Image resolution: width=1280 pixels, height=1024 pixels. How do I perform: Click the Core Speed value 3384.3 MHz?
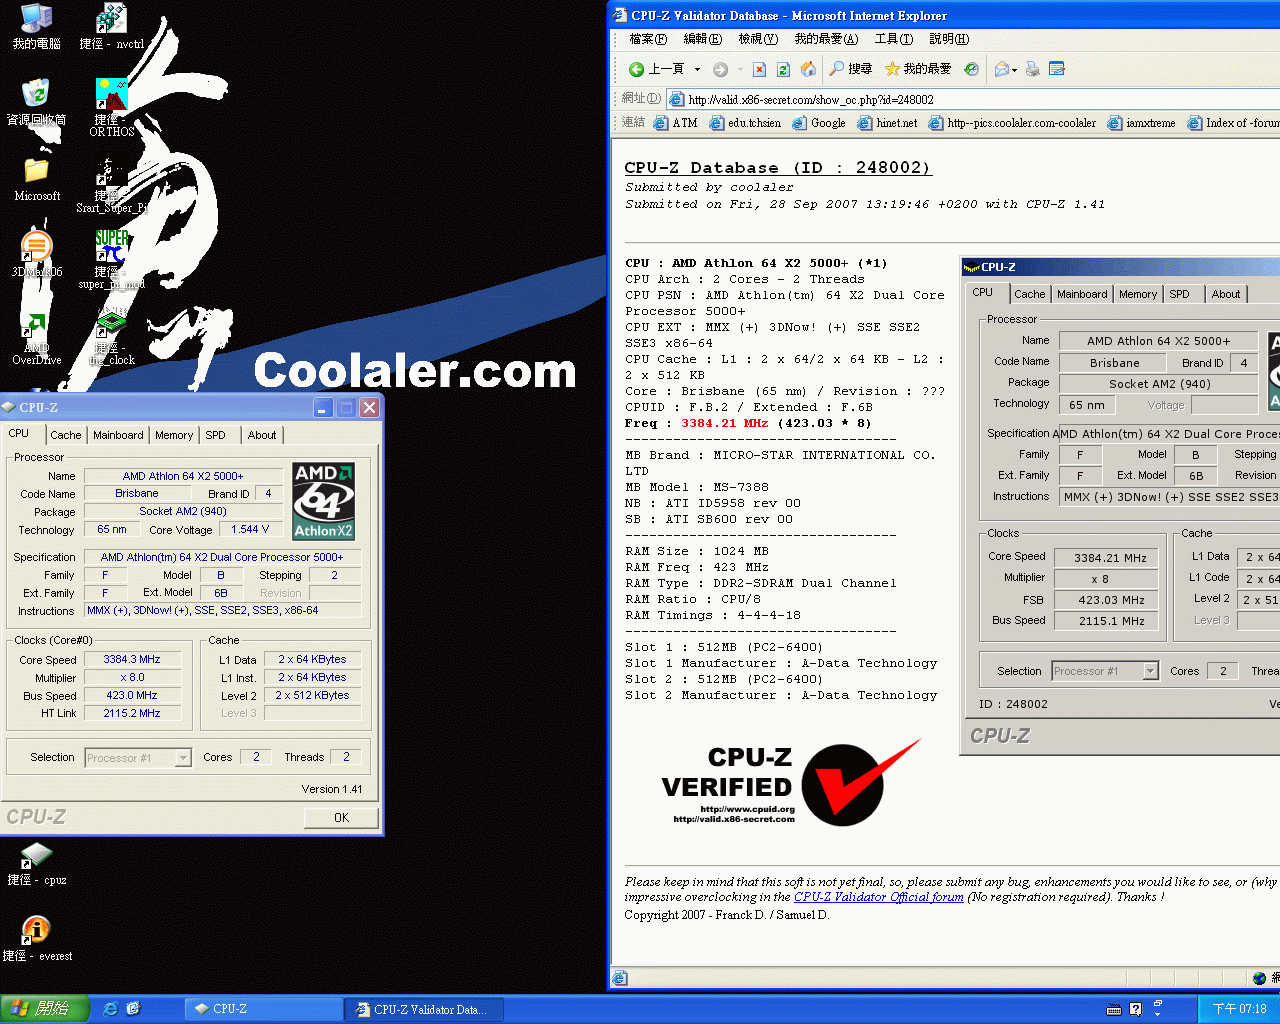coord(132,659)
